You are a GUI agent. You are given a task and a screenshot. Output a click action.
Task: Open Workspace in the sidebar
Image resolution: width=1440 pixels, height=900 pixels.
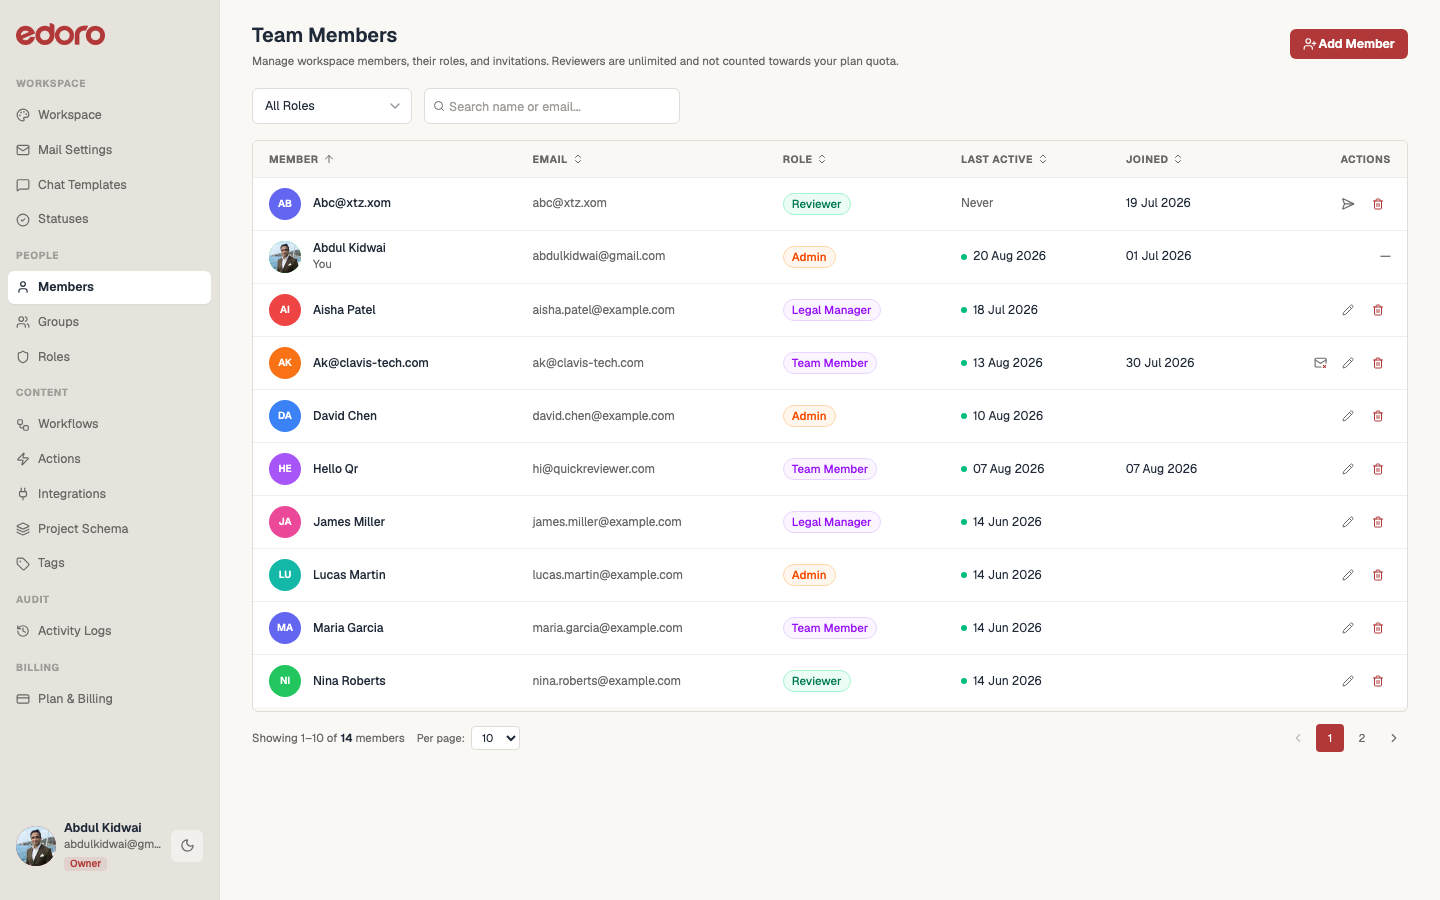tap(110, 115)
